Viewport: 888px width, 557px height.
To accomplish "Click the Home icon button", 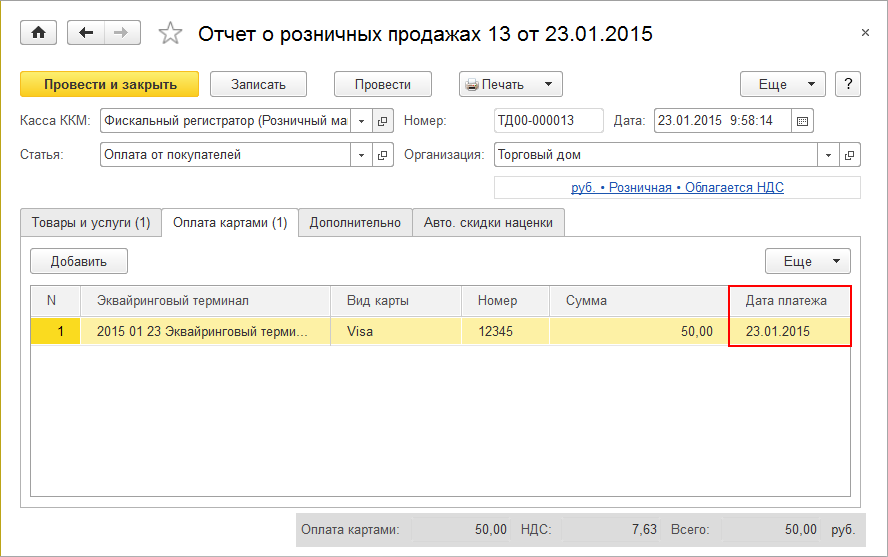I will pos(38,33).
